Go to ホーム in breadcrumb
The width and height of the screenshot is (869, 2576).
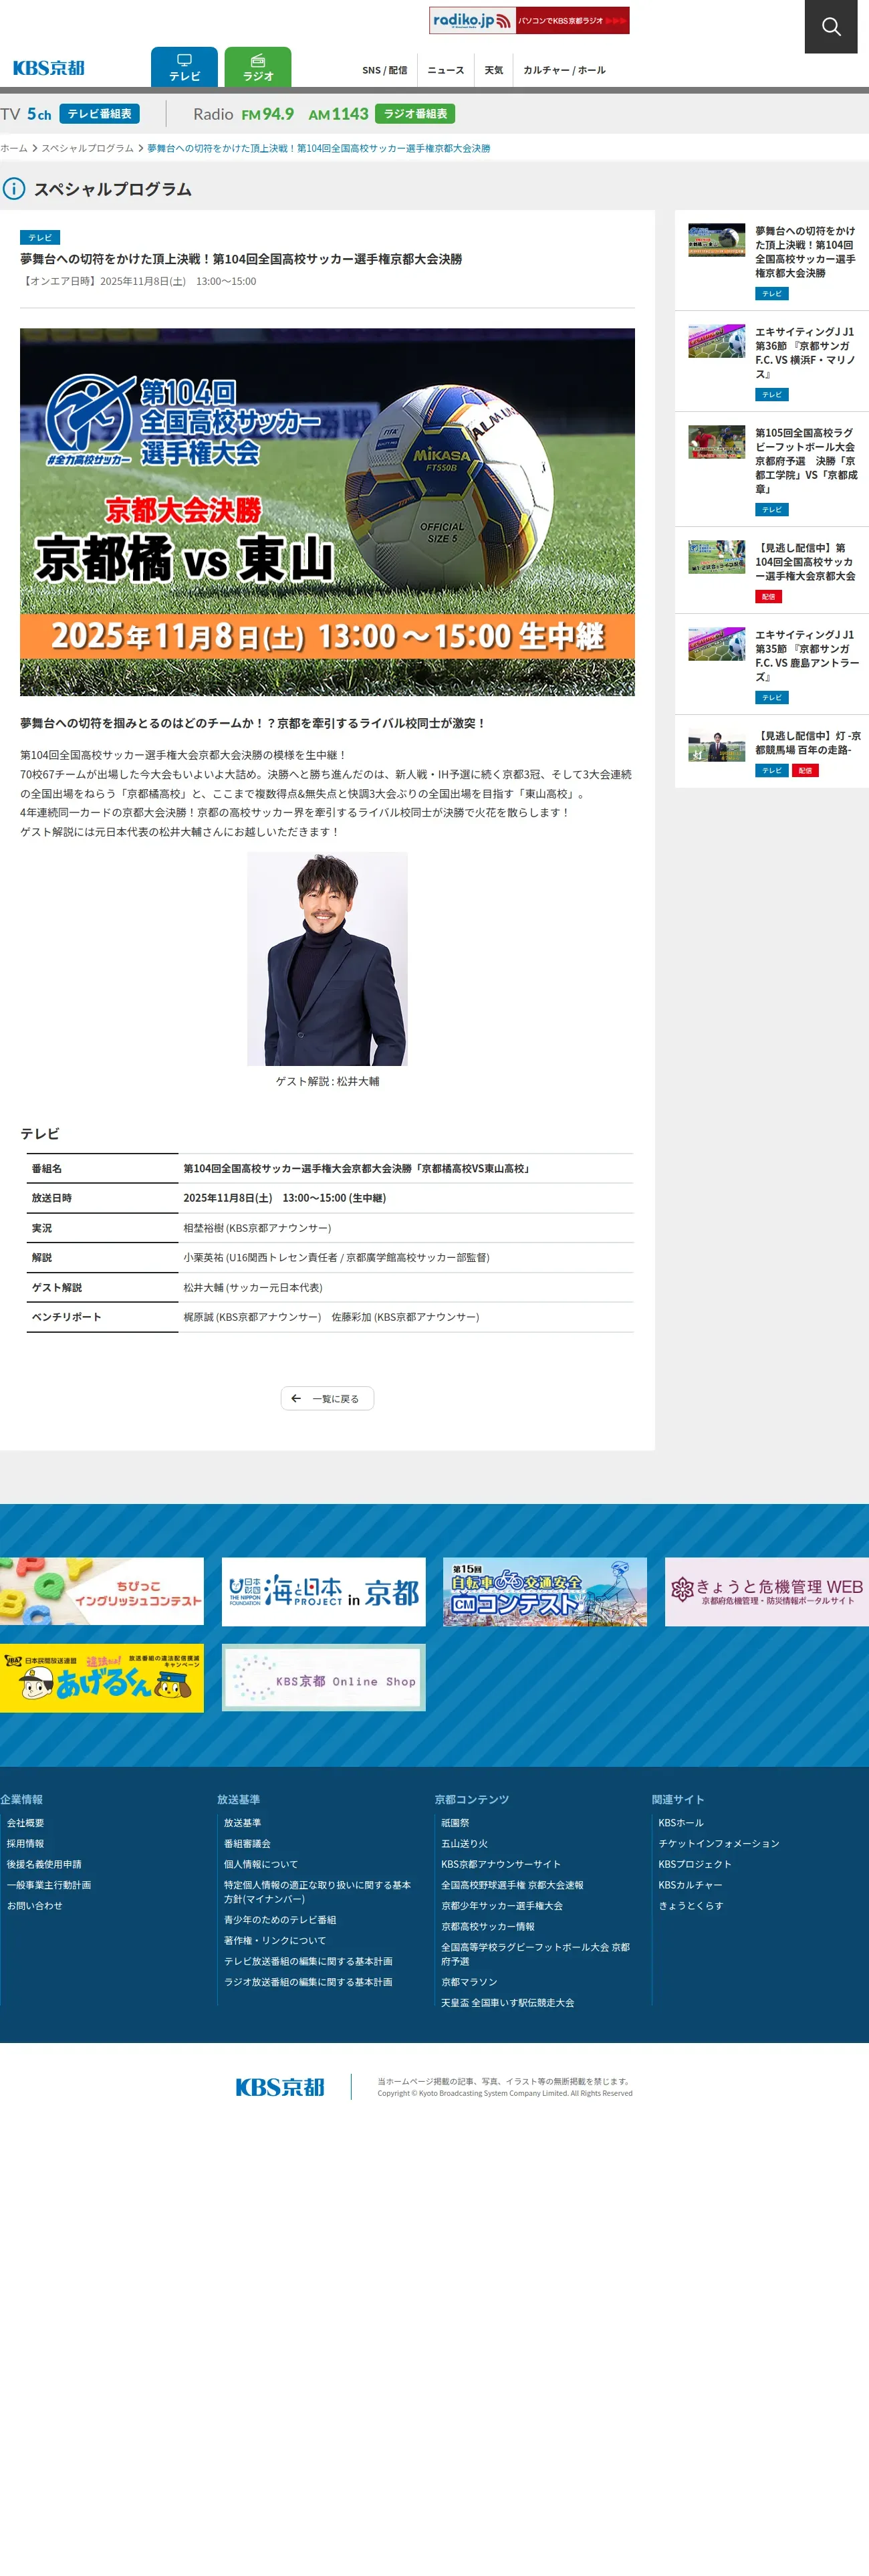click(14, 148)
